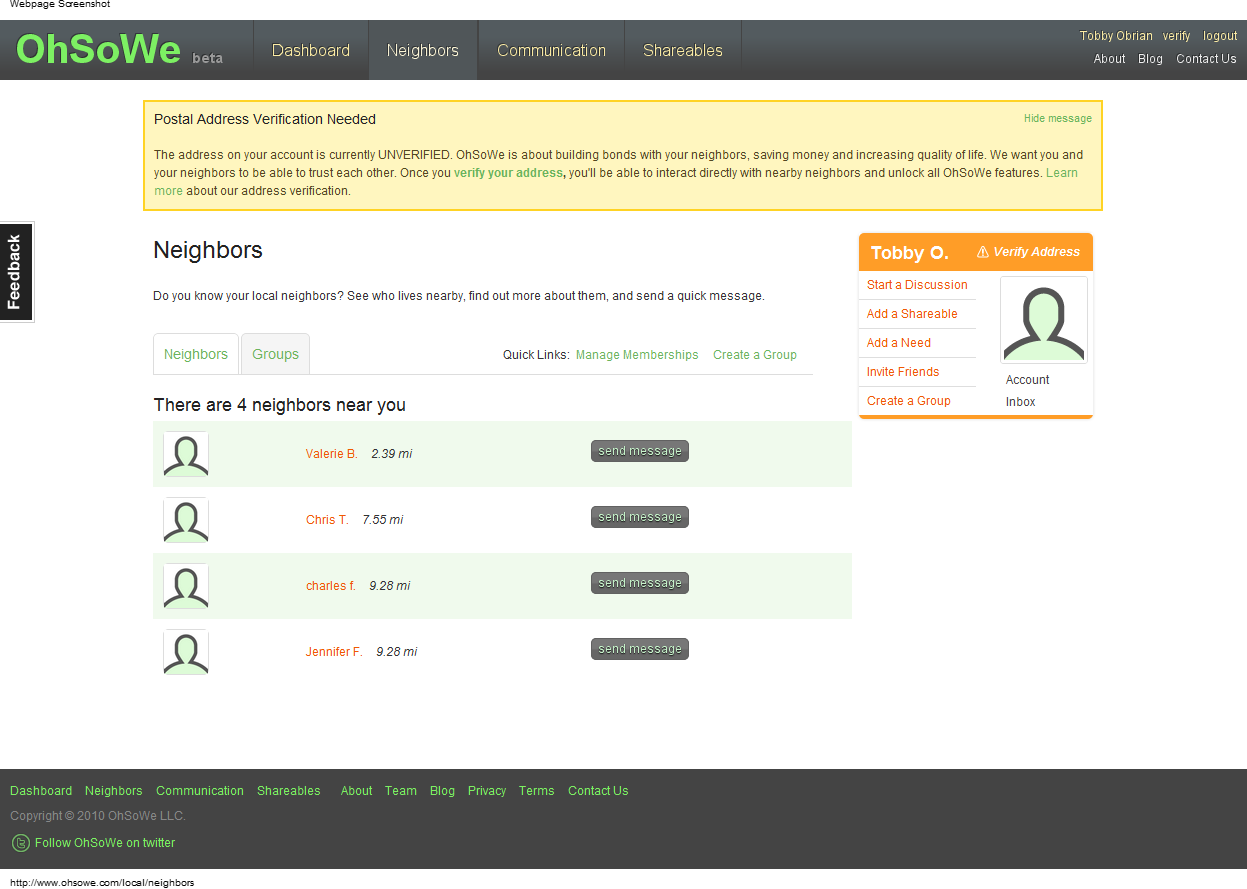Click '2.39 mi' distance text
The width and height of the screenshot is (1247, 889).
[x=391, y=454]
